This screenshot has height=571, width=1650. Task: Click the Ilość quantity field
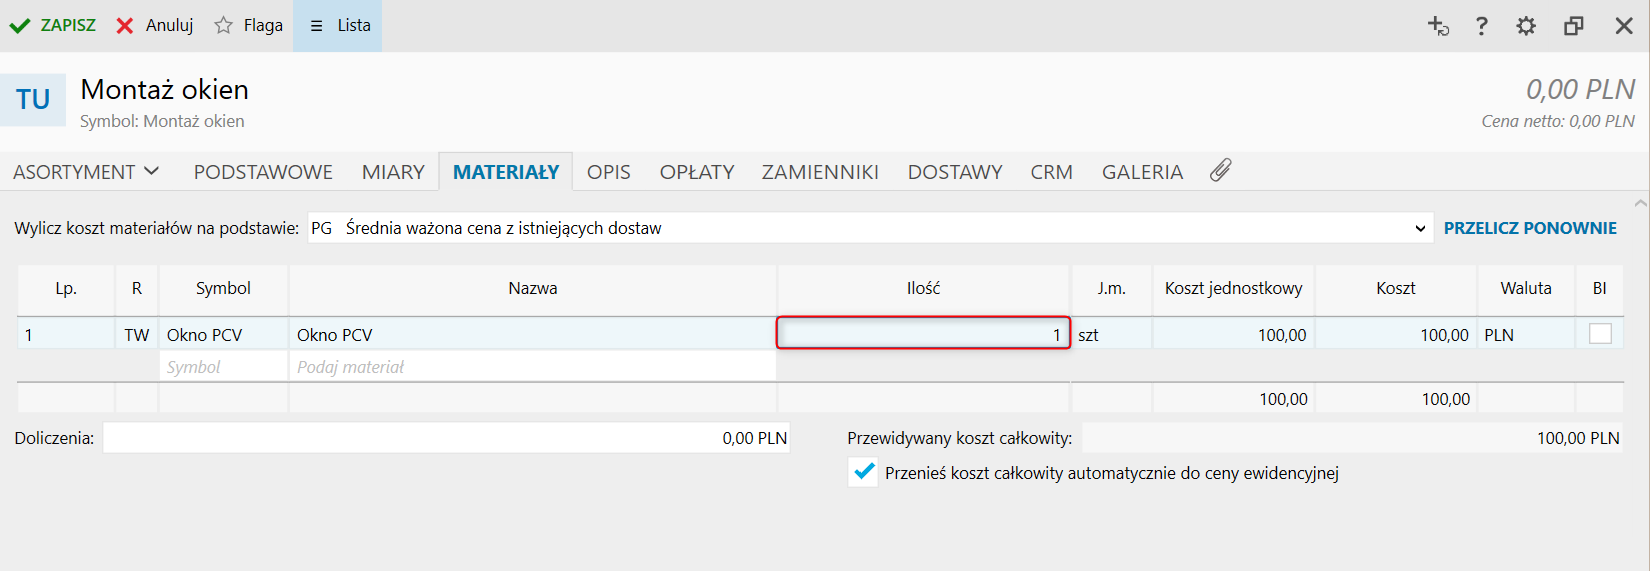[x=923, y=334]
